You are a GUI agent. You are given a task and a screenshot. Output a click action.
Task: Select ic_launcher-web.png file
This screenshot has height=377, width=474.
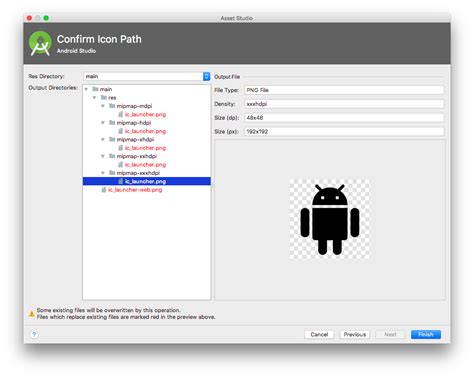[135, 190]
